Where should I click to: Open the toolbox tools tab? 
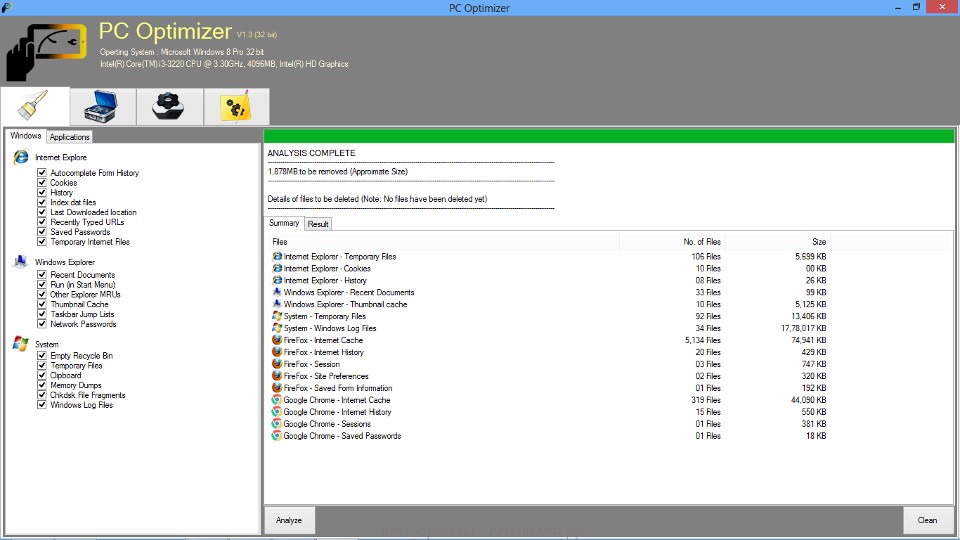coord(103,107)
